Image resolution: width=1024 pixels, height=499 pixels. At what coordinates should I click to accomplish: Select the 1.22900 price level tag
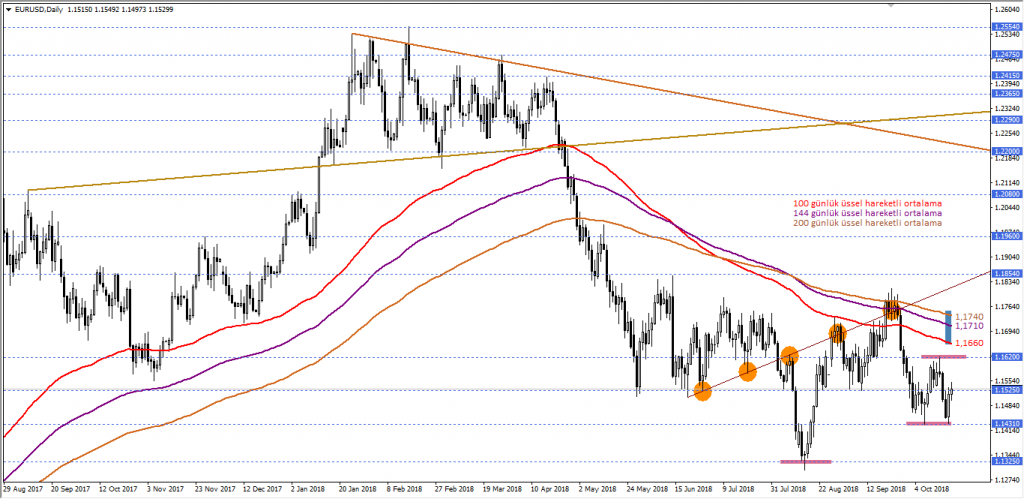pos(1006,121)
